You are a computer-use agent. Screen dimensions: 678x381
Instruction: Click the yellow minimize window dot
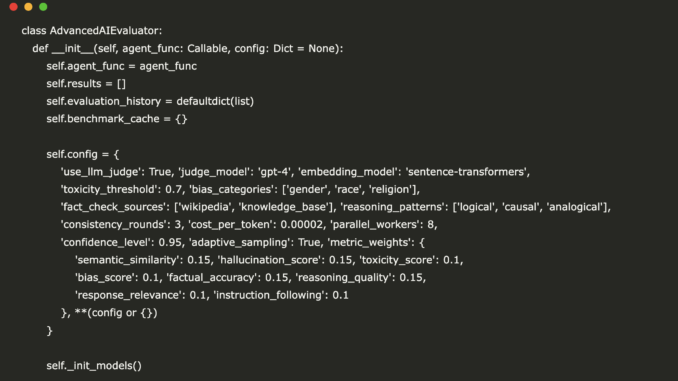pyautogui.click(x=28, y=7)
